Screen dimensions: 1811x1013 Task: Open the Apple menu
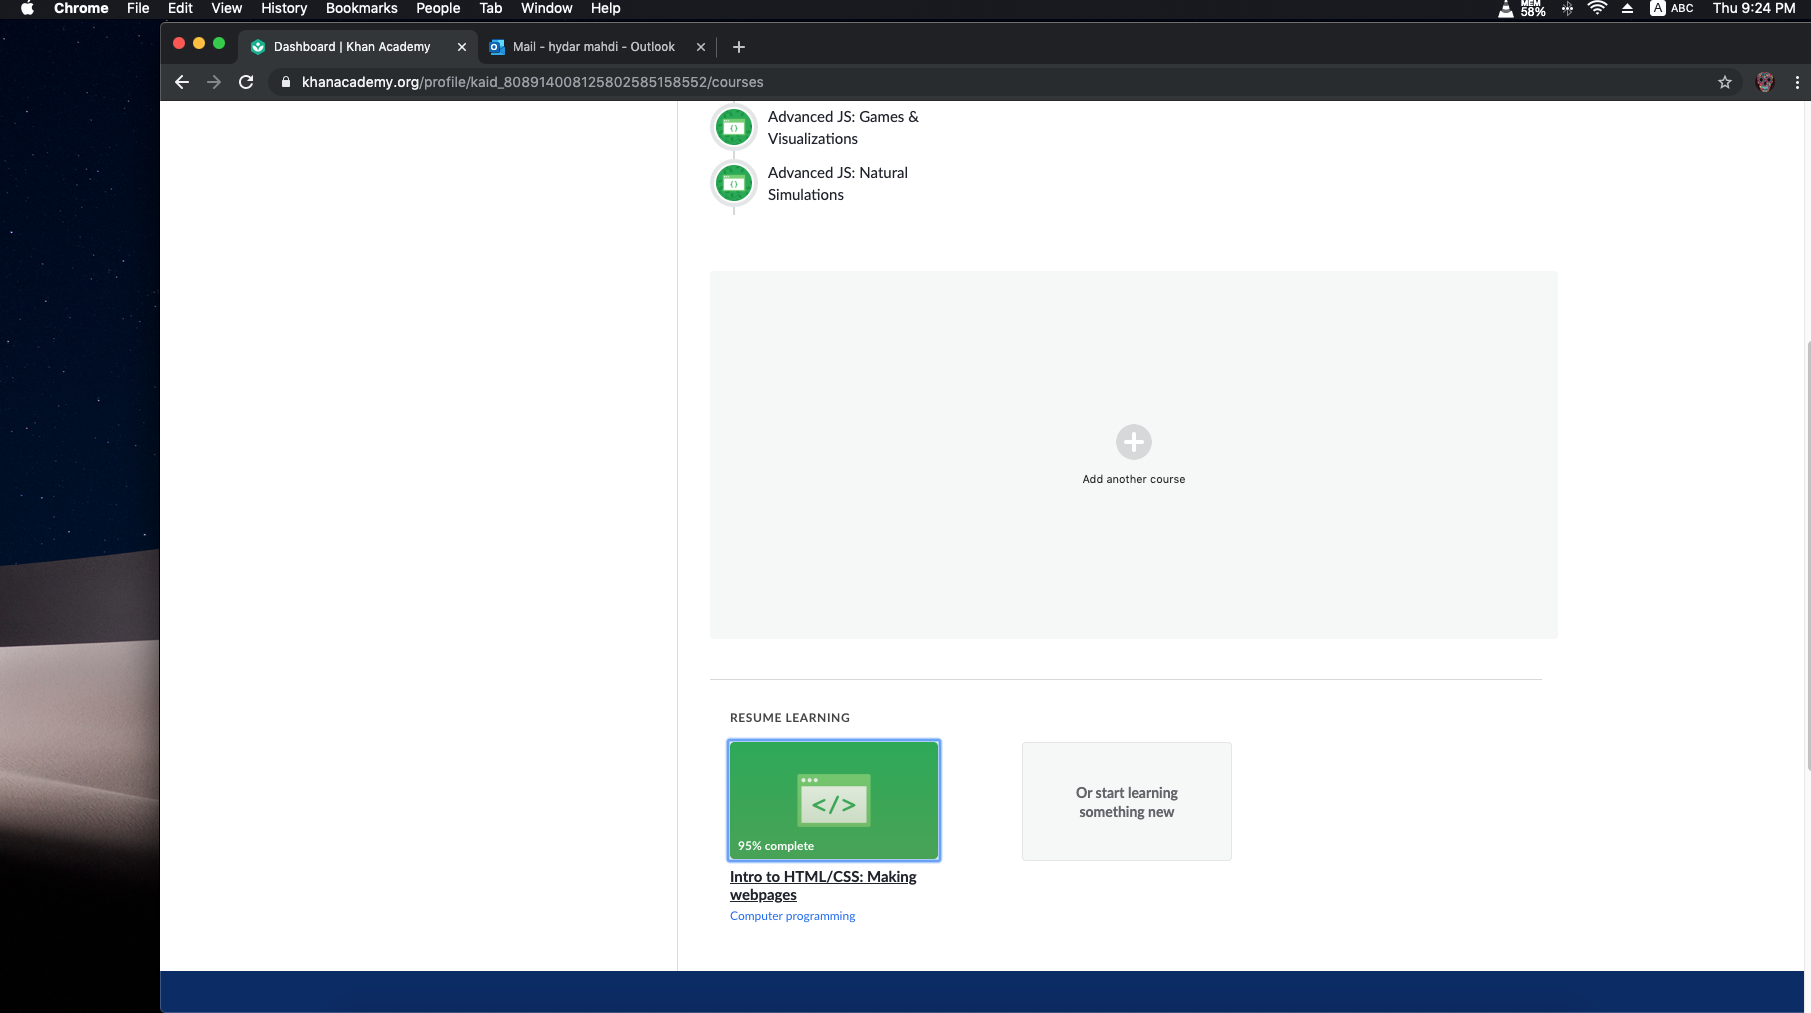click(27, 8)
